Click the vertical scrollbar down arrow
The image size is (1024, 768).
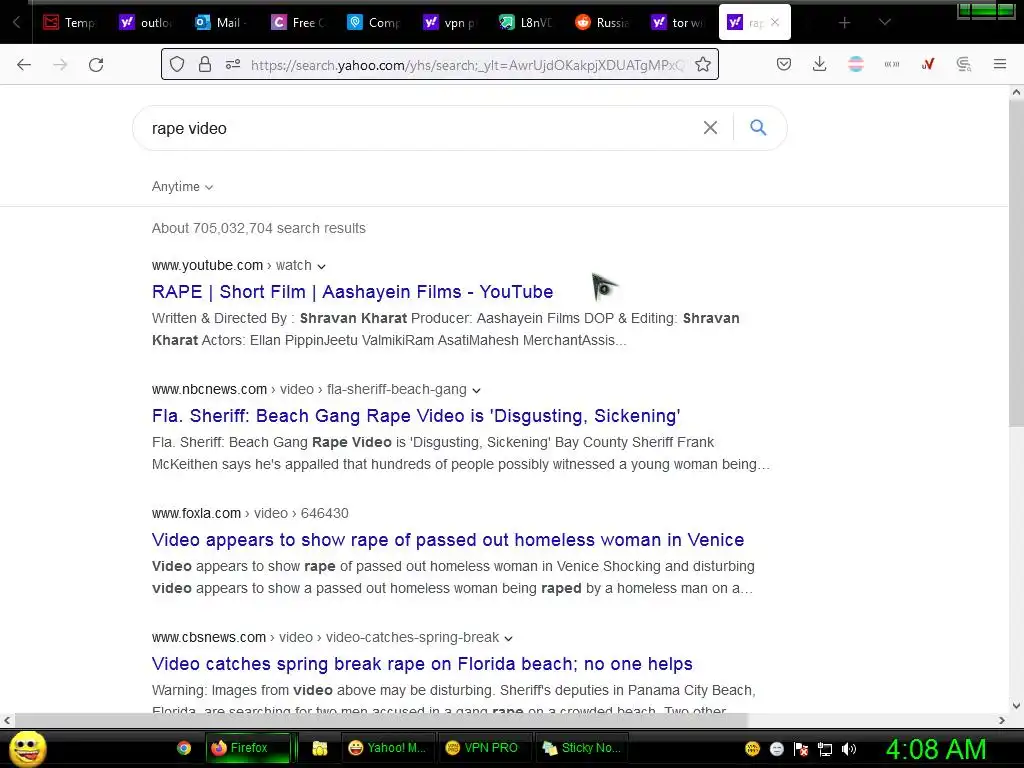pyautogui.click(x=1016, y=705)
